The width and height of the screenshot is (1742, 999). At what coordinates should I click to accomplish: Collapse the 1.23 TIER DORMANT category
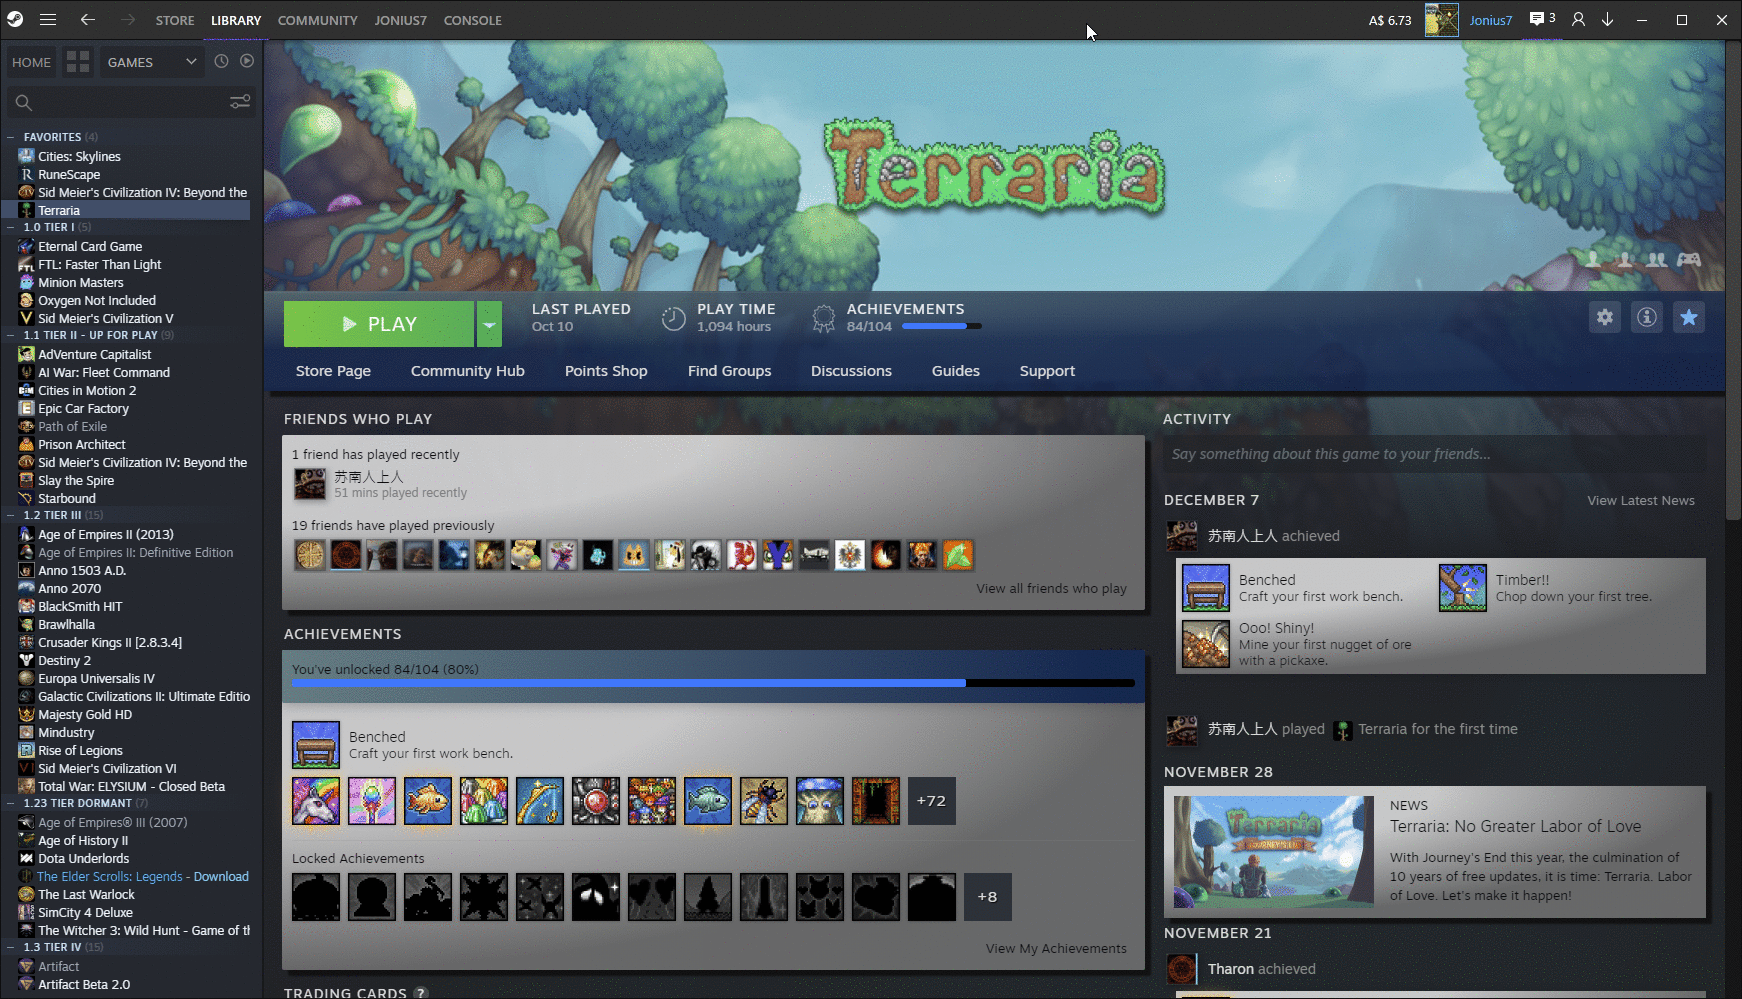point(11,803)
